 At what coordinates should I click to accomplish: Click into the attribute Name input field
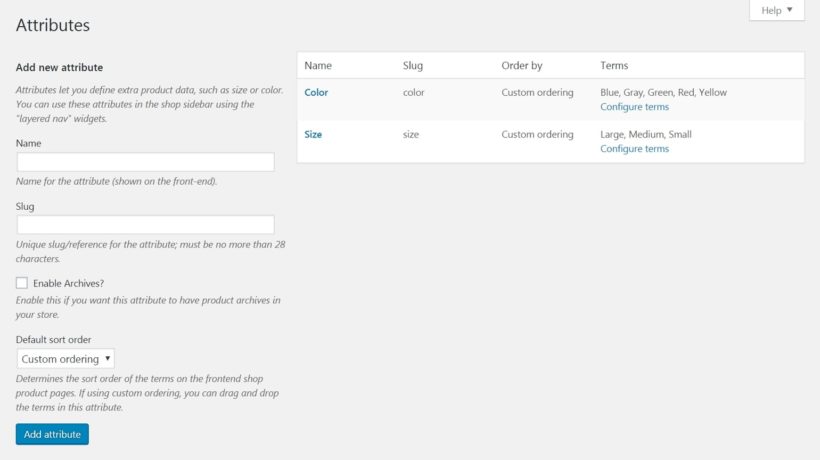[145, 162]
